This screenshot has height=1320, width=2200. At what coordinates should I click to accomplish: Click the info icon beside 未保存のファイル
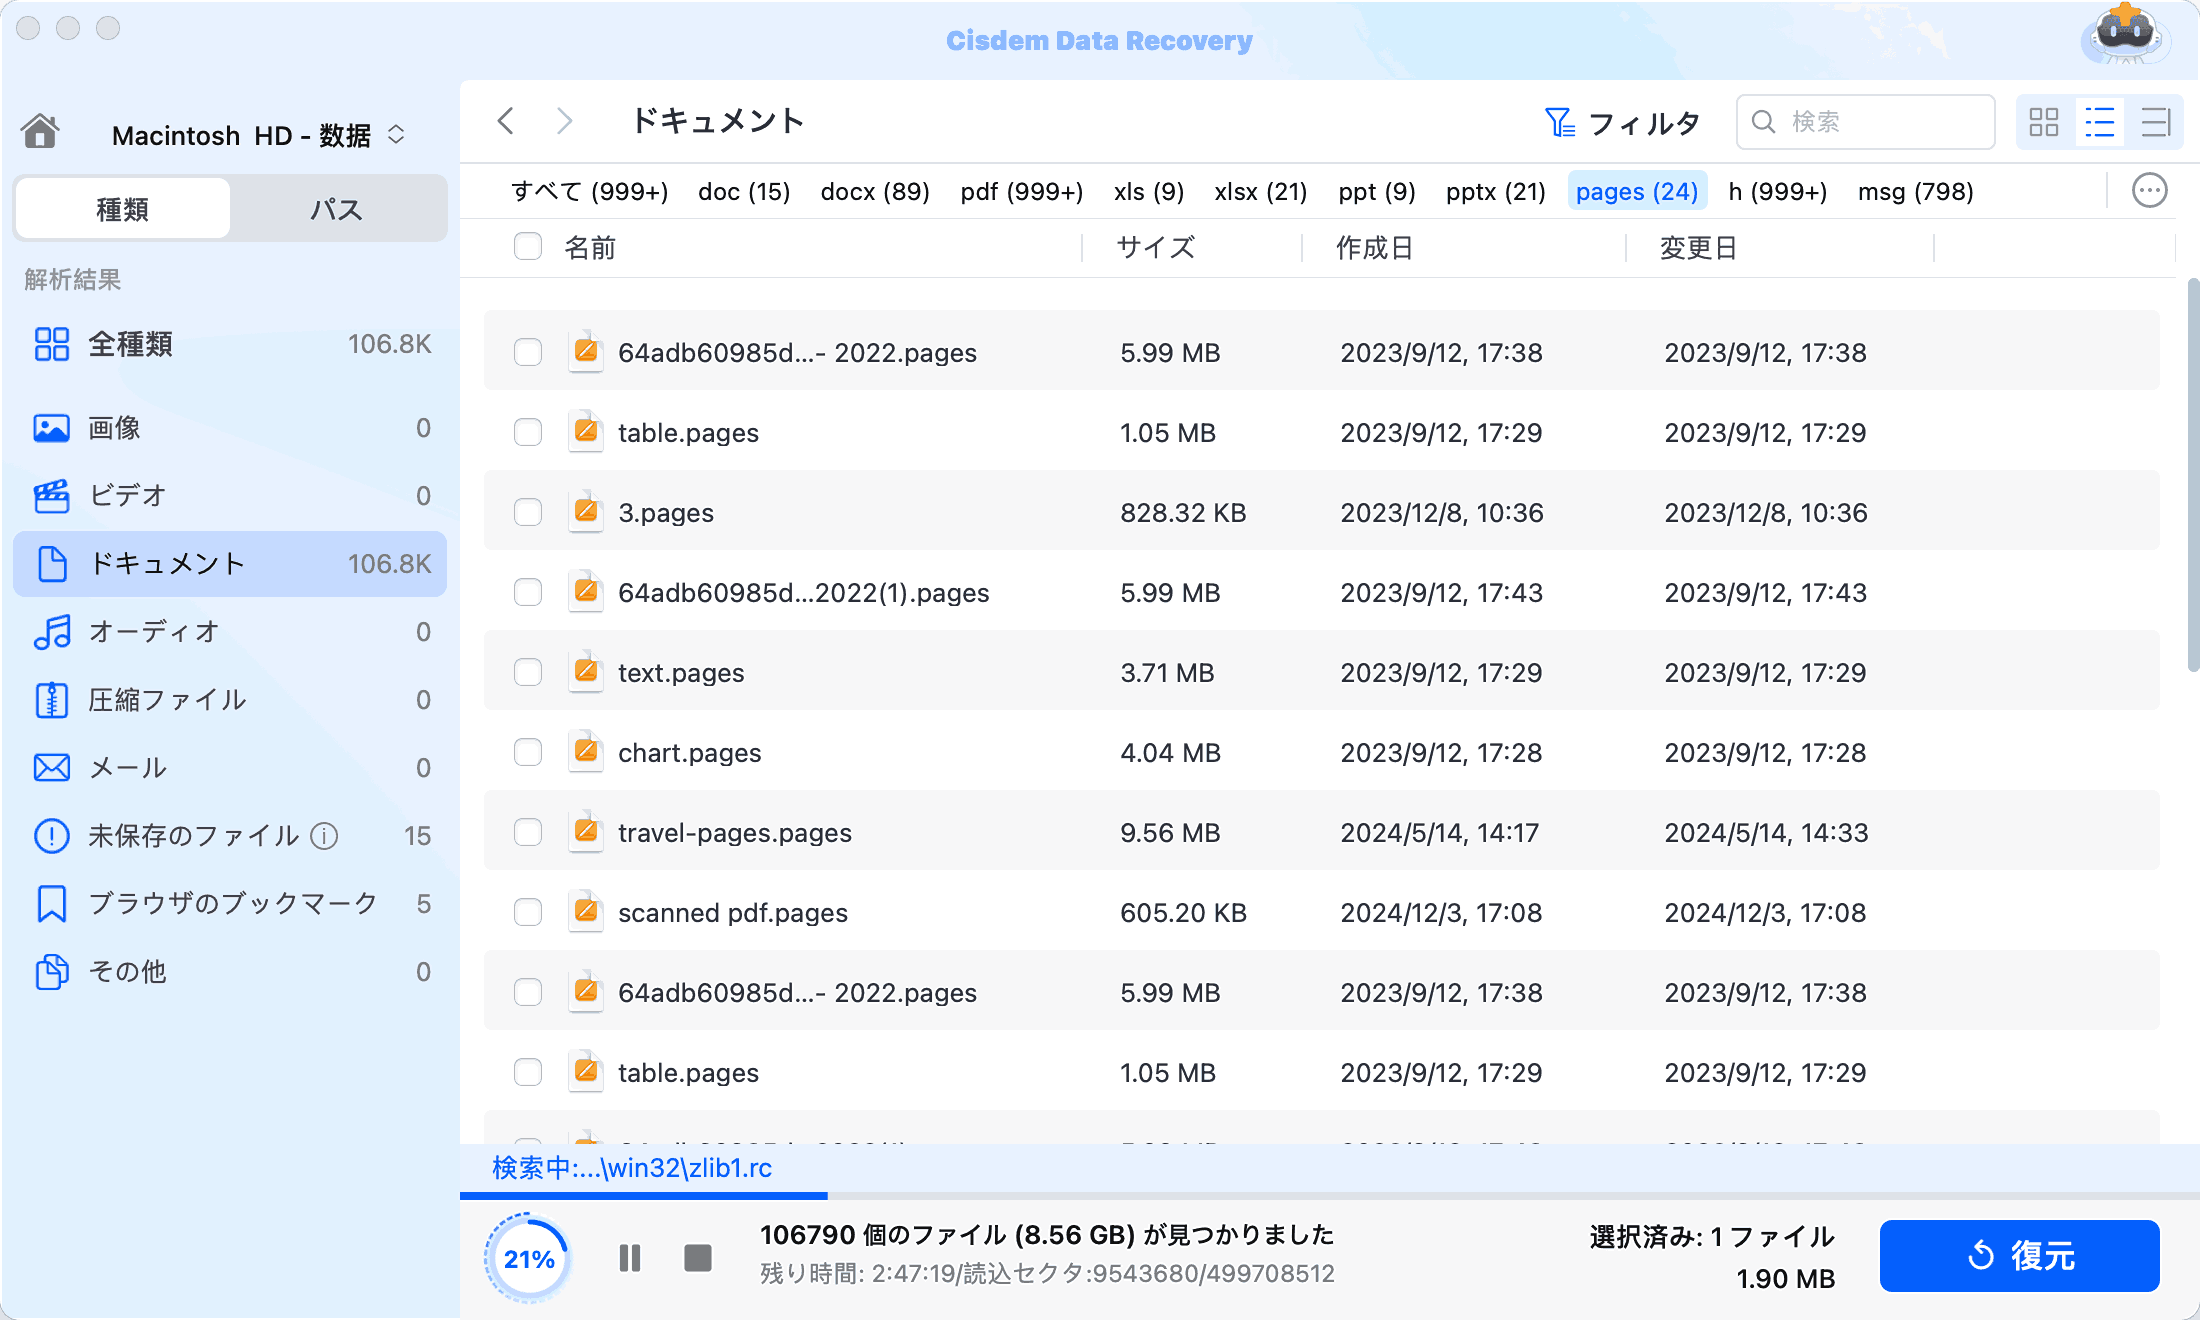pos(324,836)
